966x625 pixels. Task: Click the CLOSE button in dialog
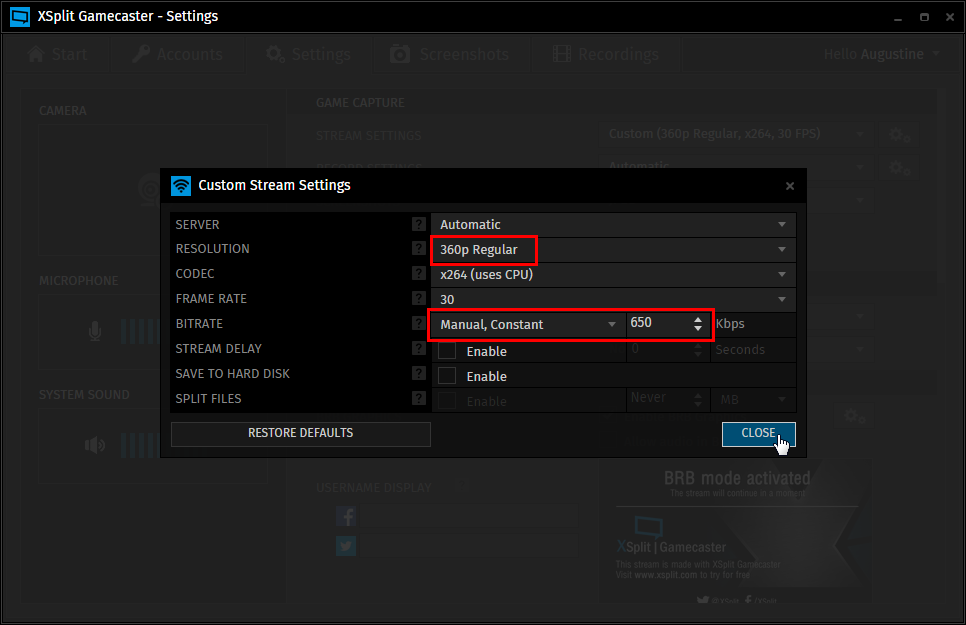tap(758, 433)
